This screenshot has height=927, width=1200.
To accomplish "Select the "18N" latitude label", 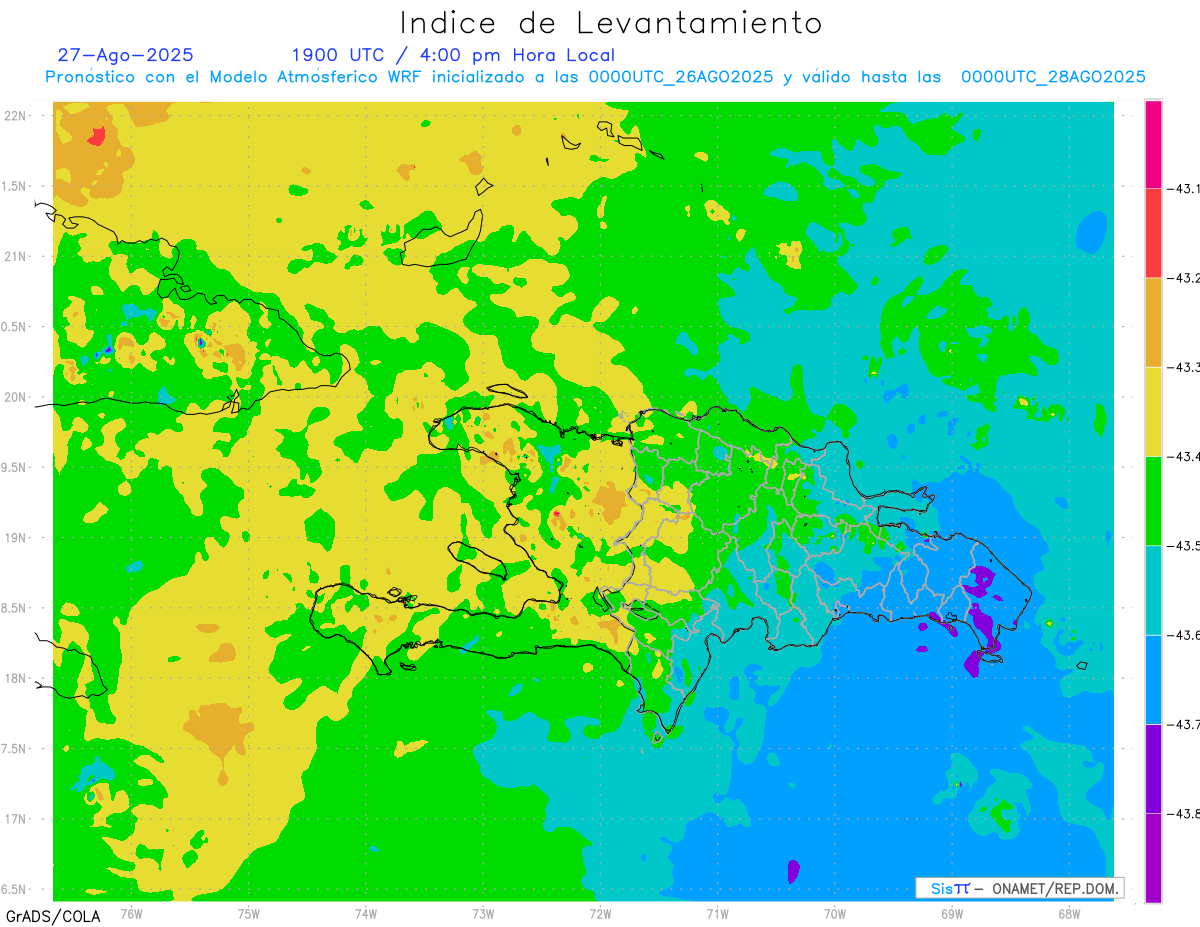I will [x=16, y=679].
